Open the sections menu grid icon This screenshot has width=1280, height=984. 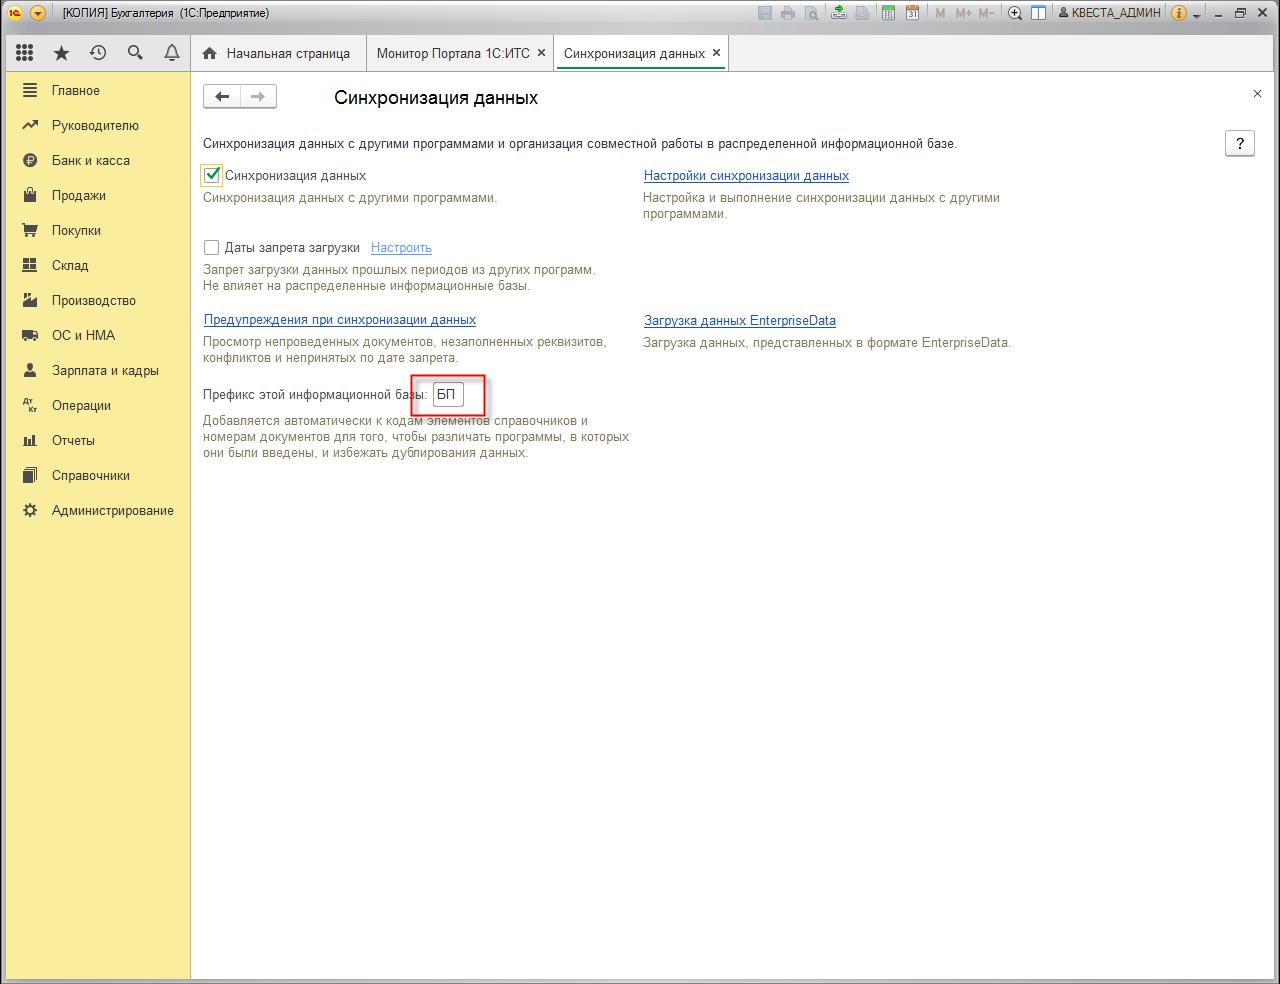coord(25,53)
